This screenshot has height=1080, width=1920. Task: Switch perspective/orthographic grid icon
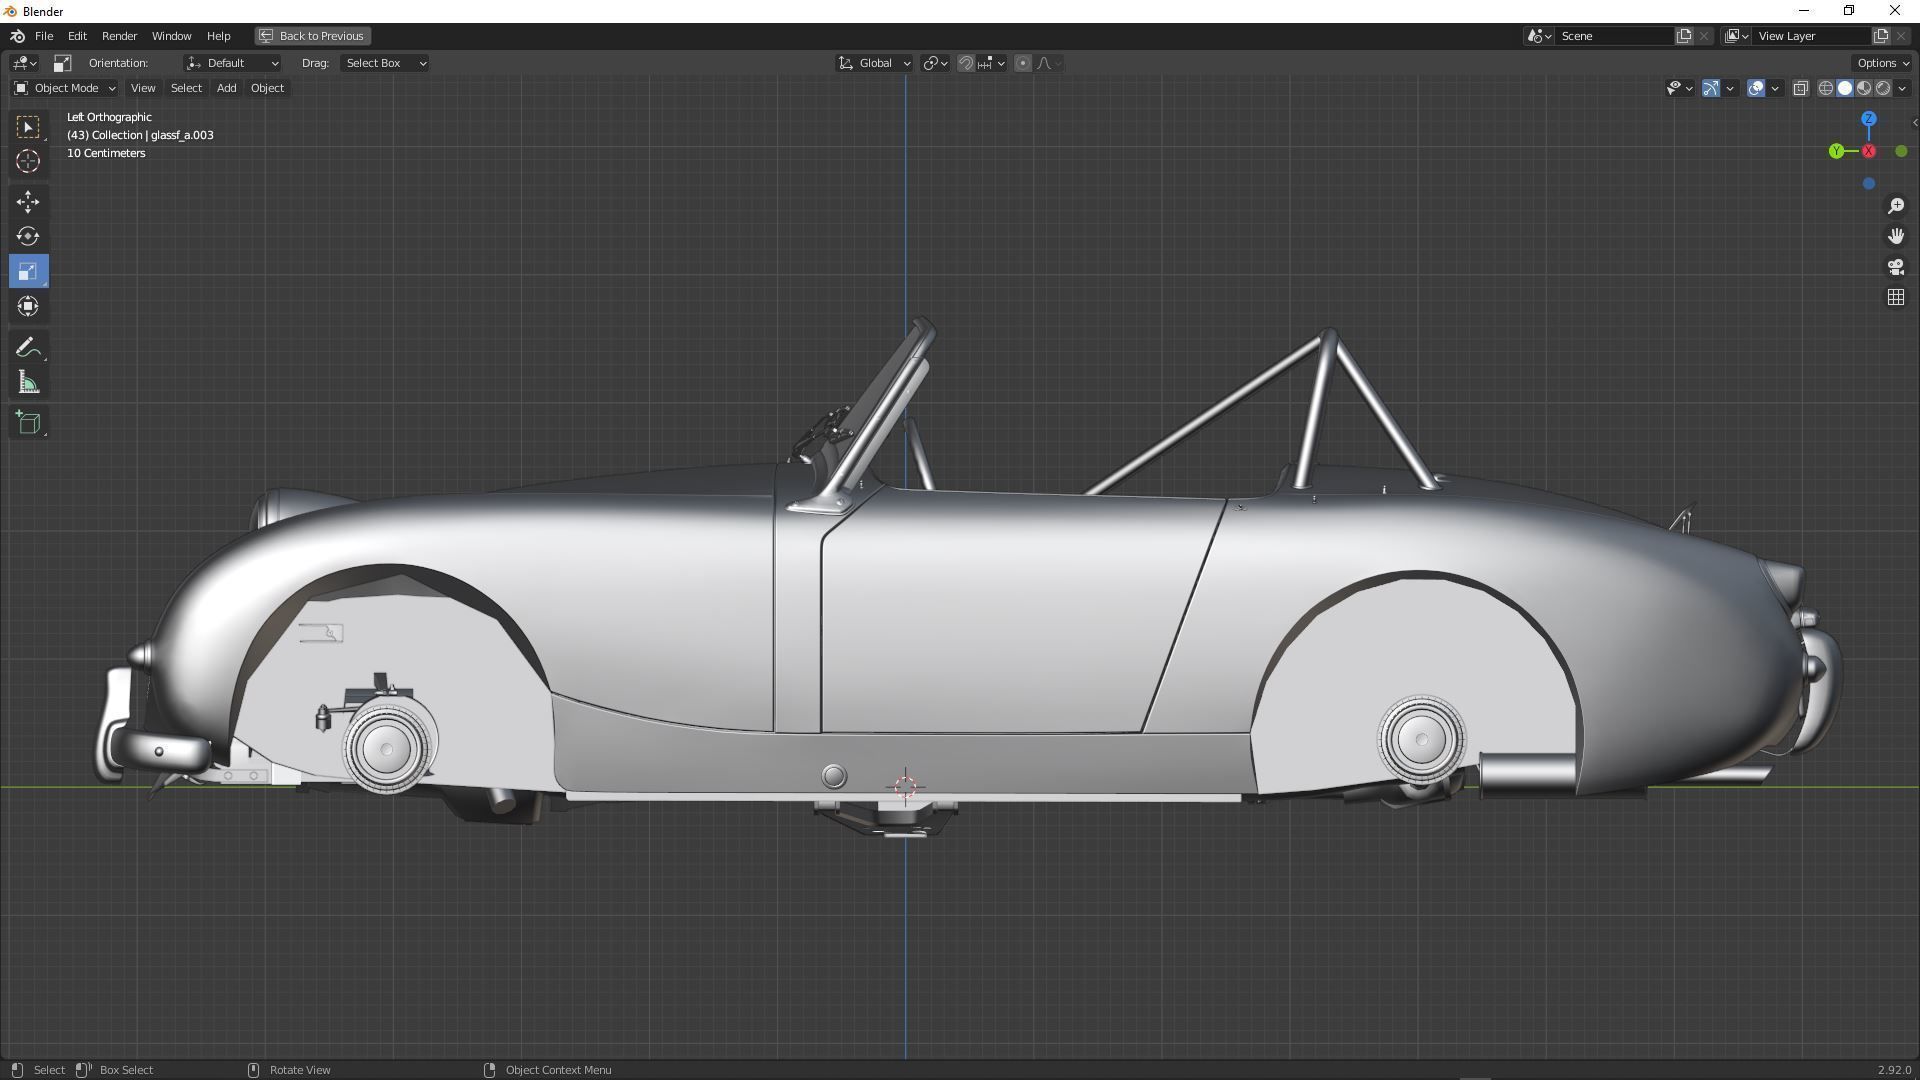pyautogui.click(x=1896, y=297)
